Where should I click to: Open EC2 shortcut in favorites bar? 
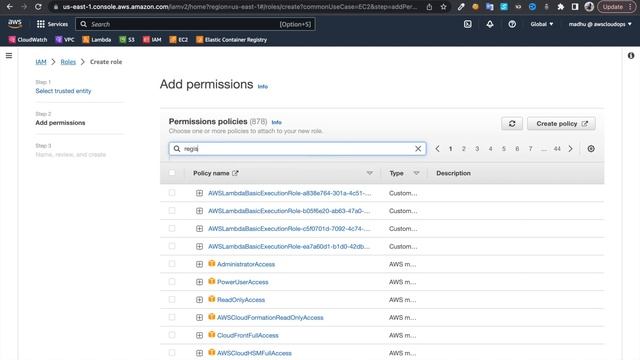coord(179,40)
